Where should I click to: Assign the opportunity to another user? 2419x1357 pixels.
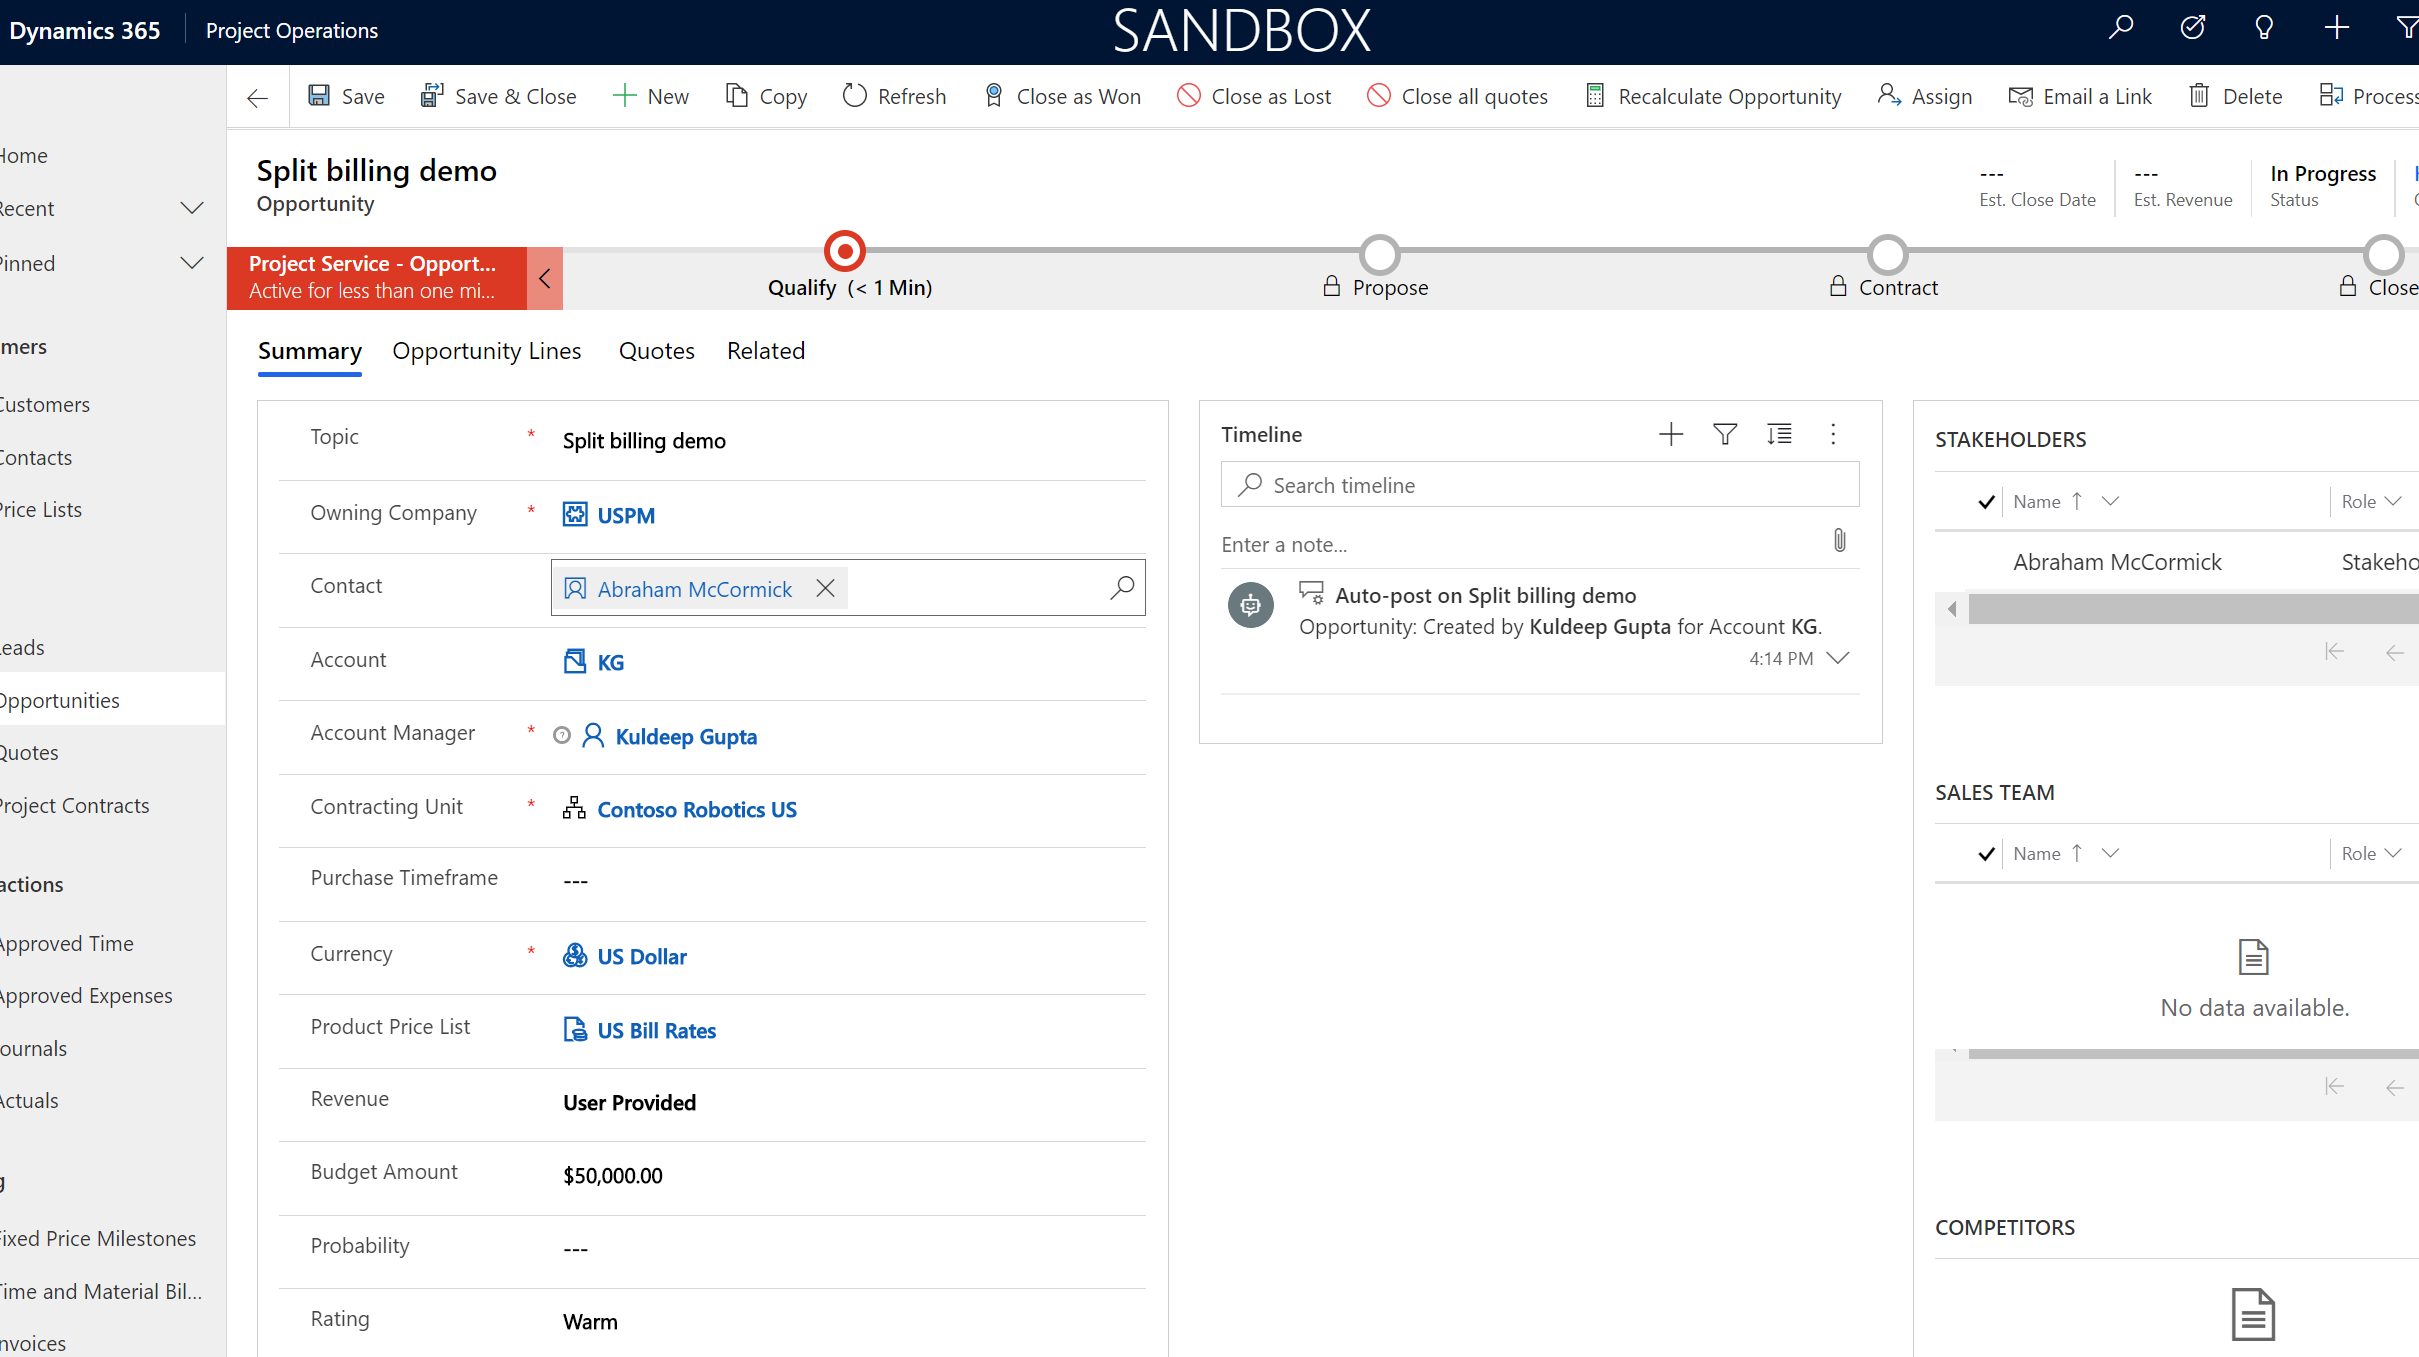pos(1924,96)
